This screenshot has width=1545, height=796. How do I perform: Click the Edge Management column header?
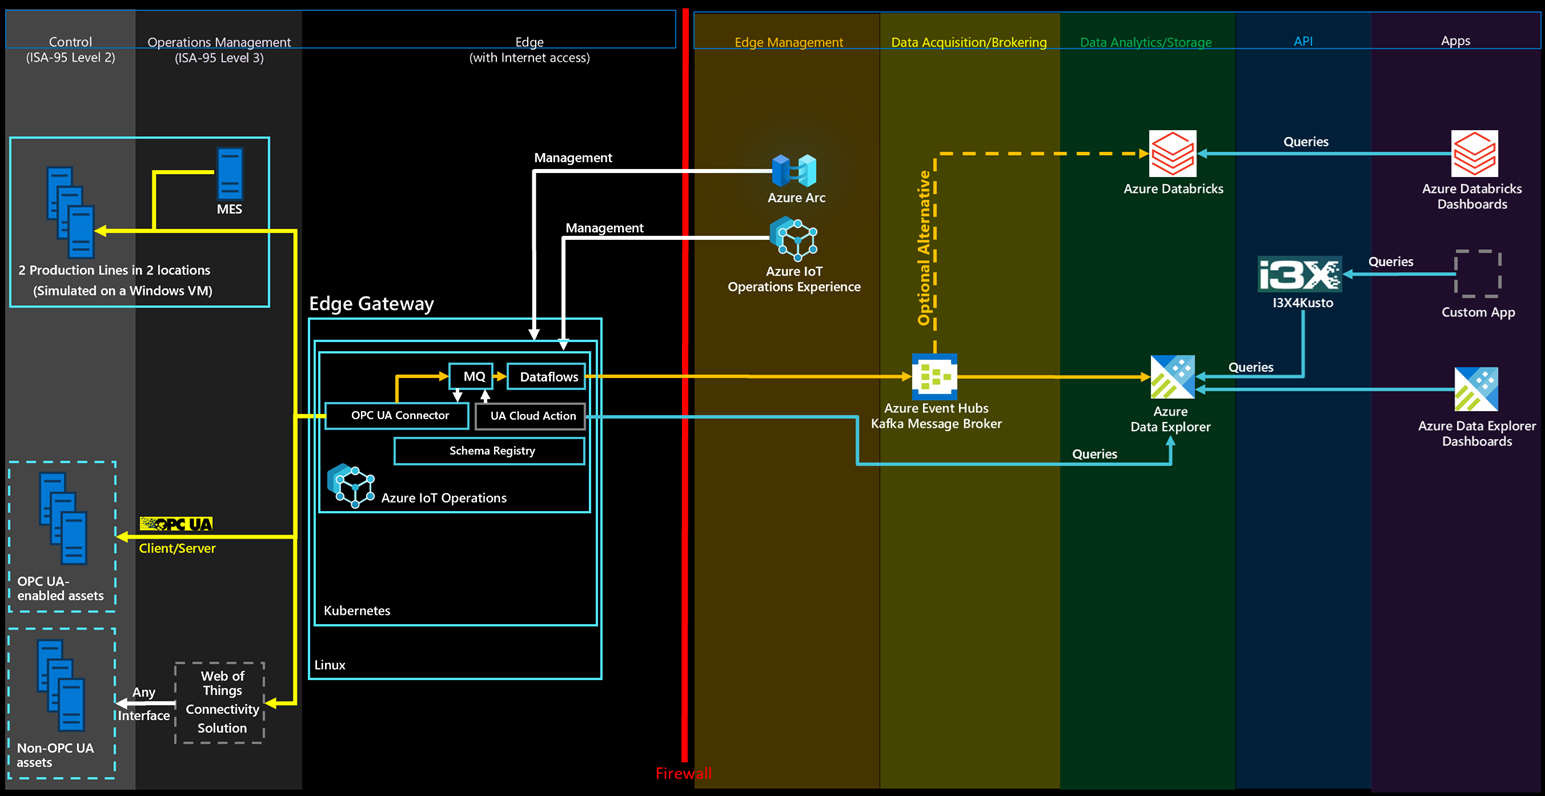tap(789, 42)
